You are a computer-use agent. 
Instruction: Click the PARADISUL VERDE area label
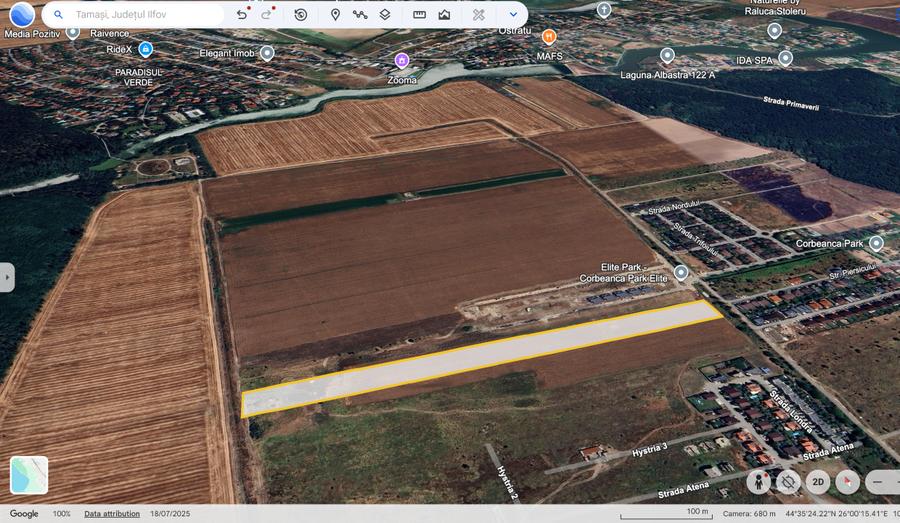pyautogui.click(x=138, y=78)
